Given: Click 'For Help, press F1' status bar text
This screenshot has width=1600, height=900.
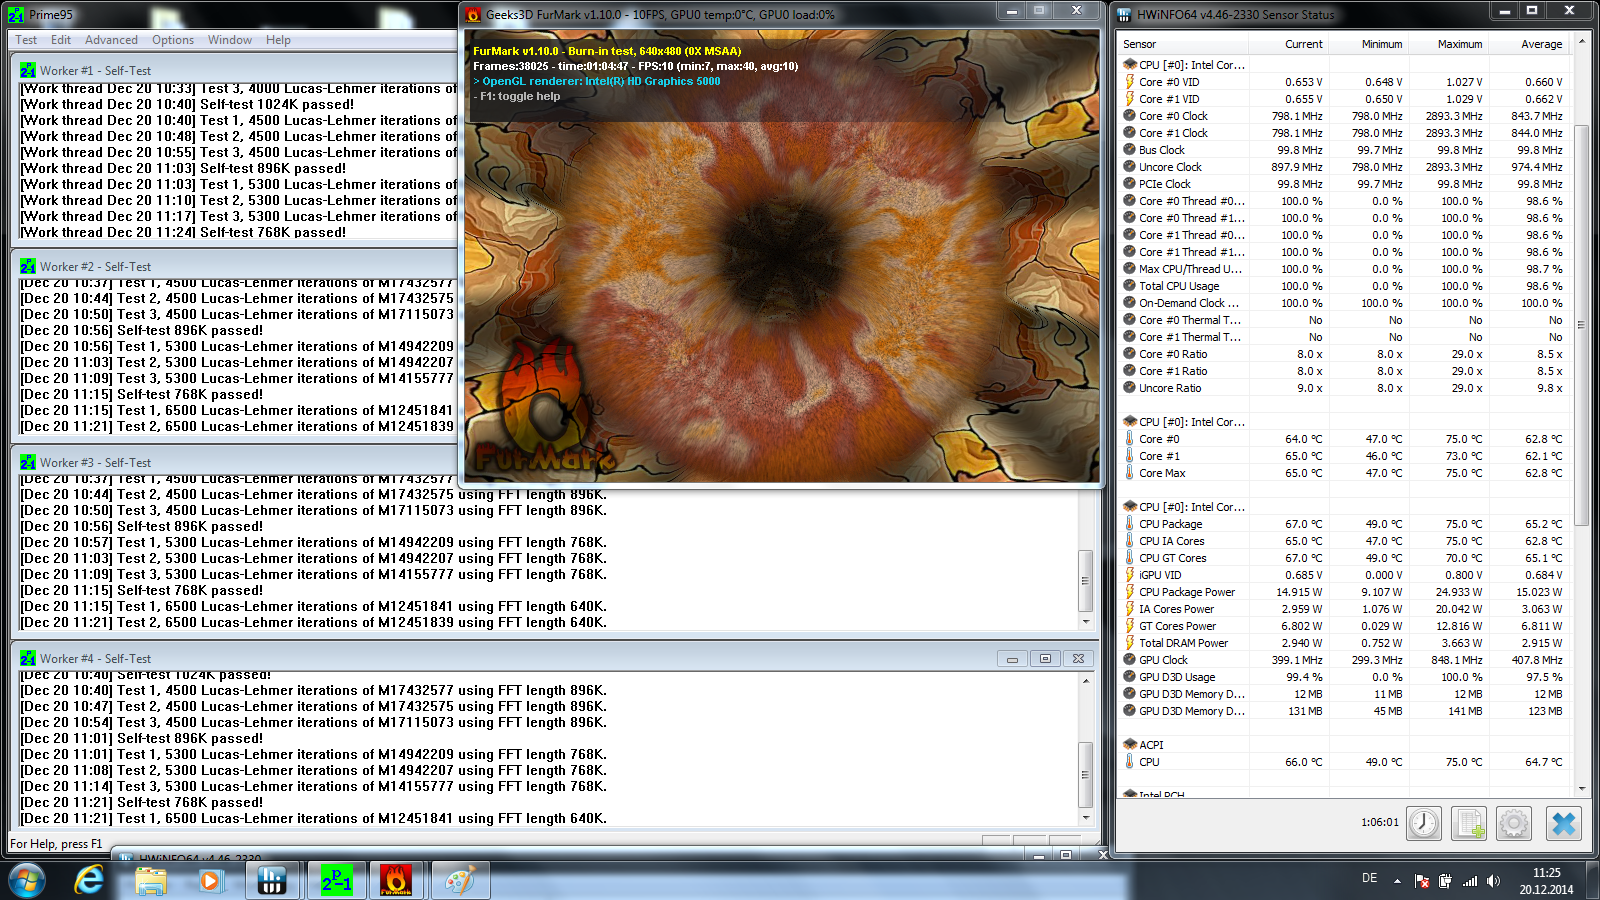Looking at the screenshot, I should 56,844.
